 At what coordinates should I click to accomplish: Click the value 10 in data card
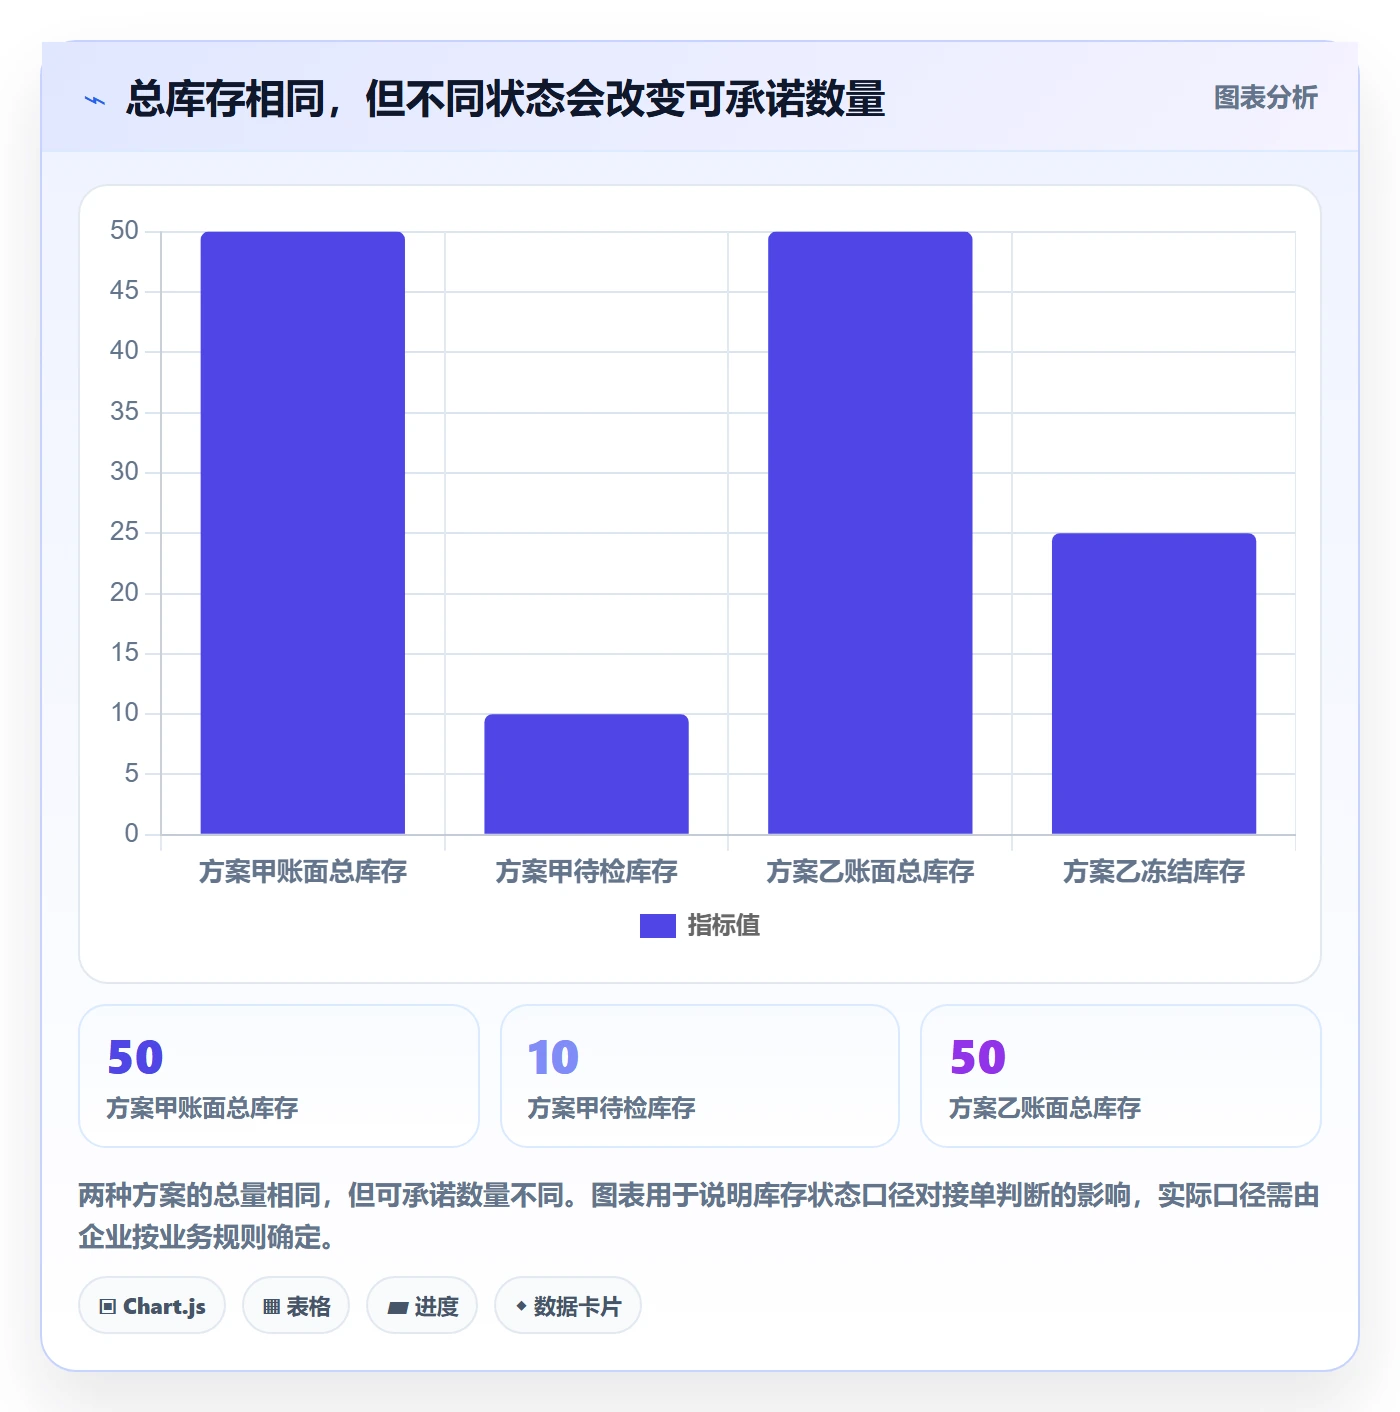click(x=553, y=1058)
